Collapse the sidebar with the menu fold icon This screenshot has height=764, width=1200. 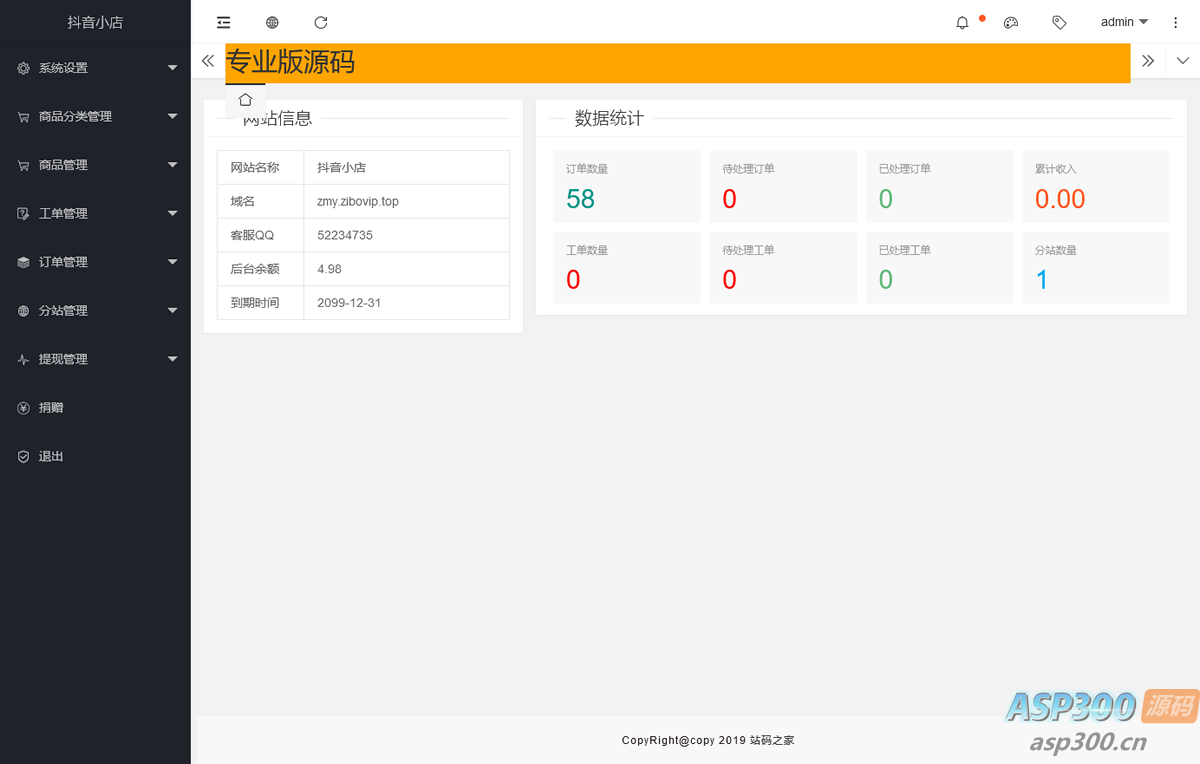(x=223, y=22)
